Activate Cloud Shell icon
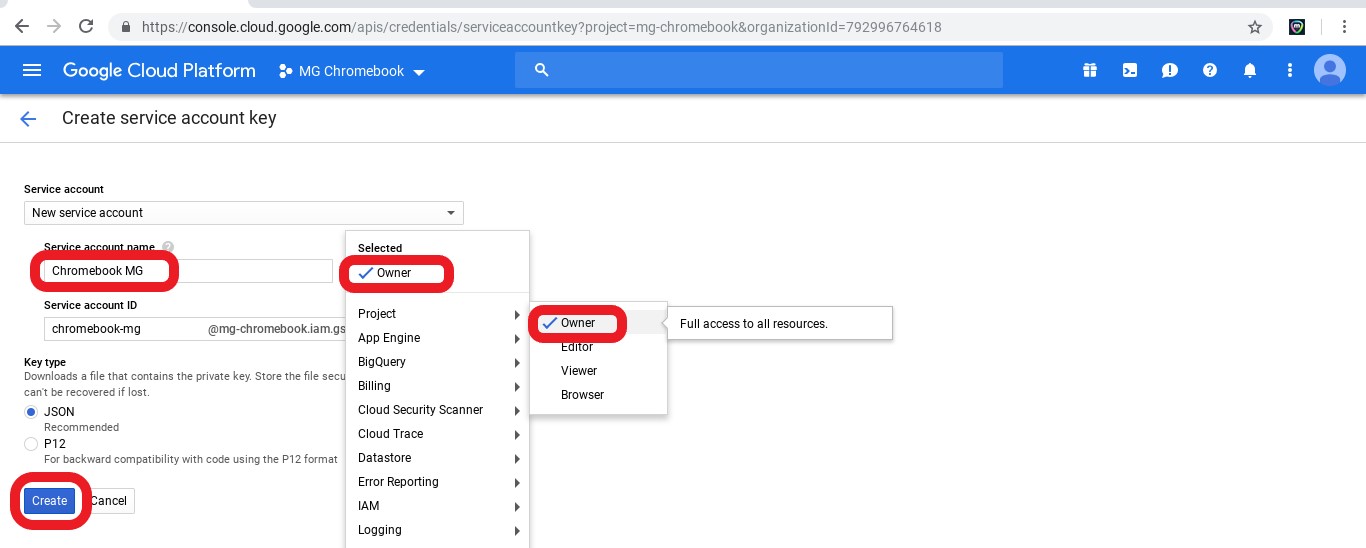Viewport: 1366px width, 548px height. [x=1130, y=70]
